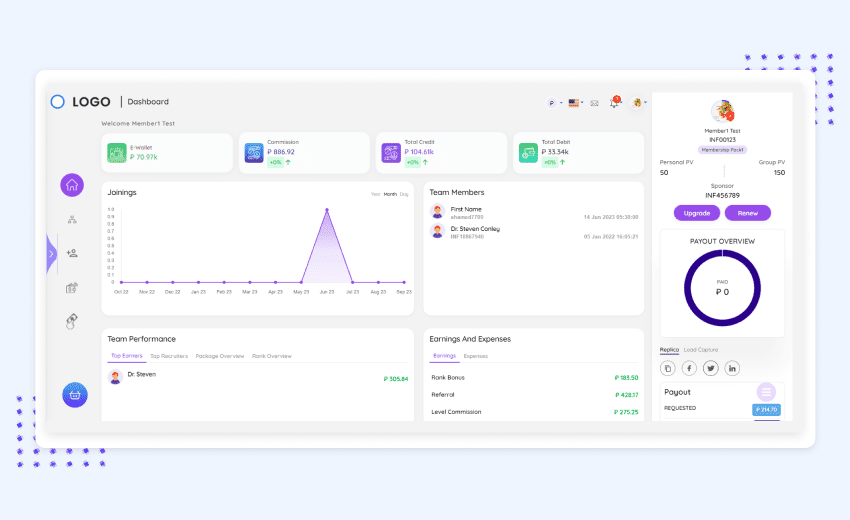Viewport: 850px width, 520px height.
Task: Click the Dashboard header title
Action: (148, 102)
